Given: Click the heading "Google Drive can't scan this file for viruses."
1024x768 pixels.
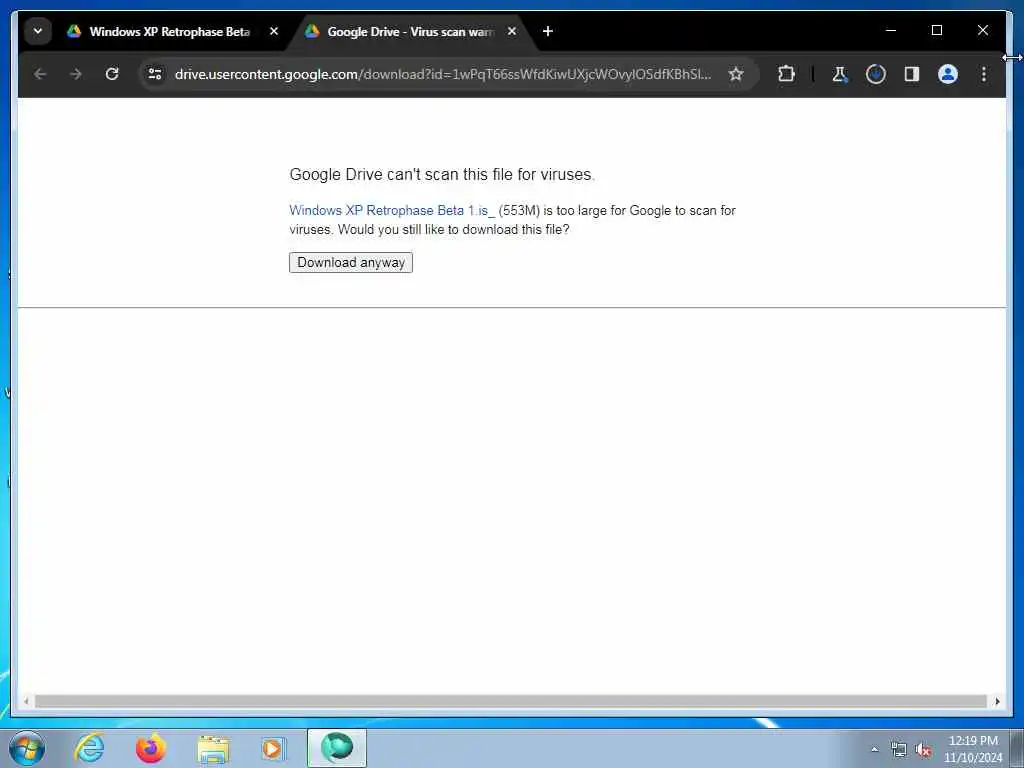Looking at the screenshot, I should coord(442,174).
